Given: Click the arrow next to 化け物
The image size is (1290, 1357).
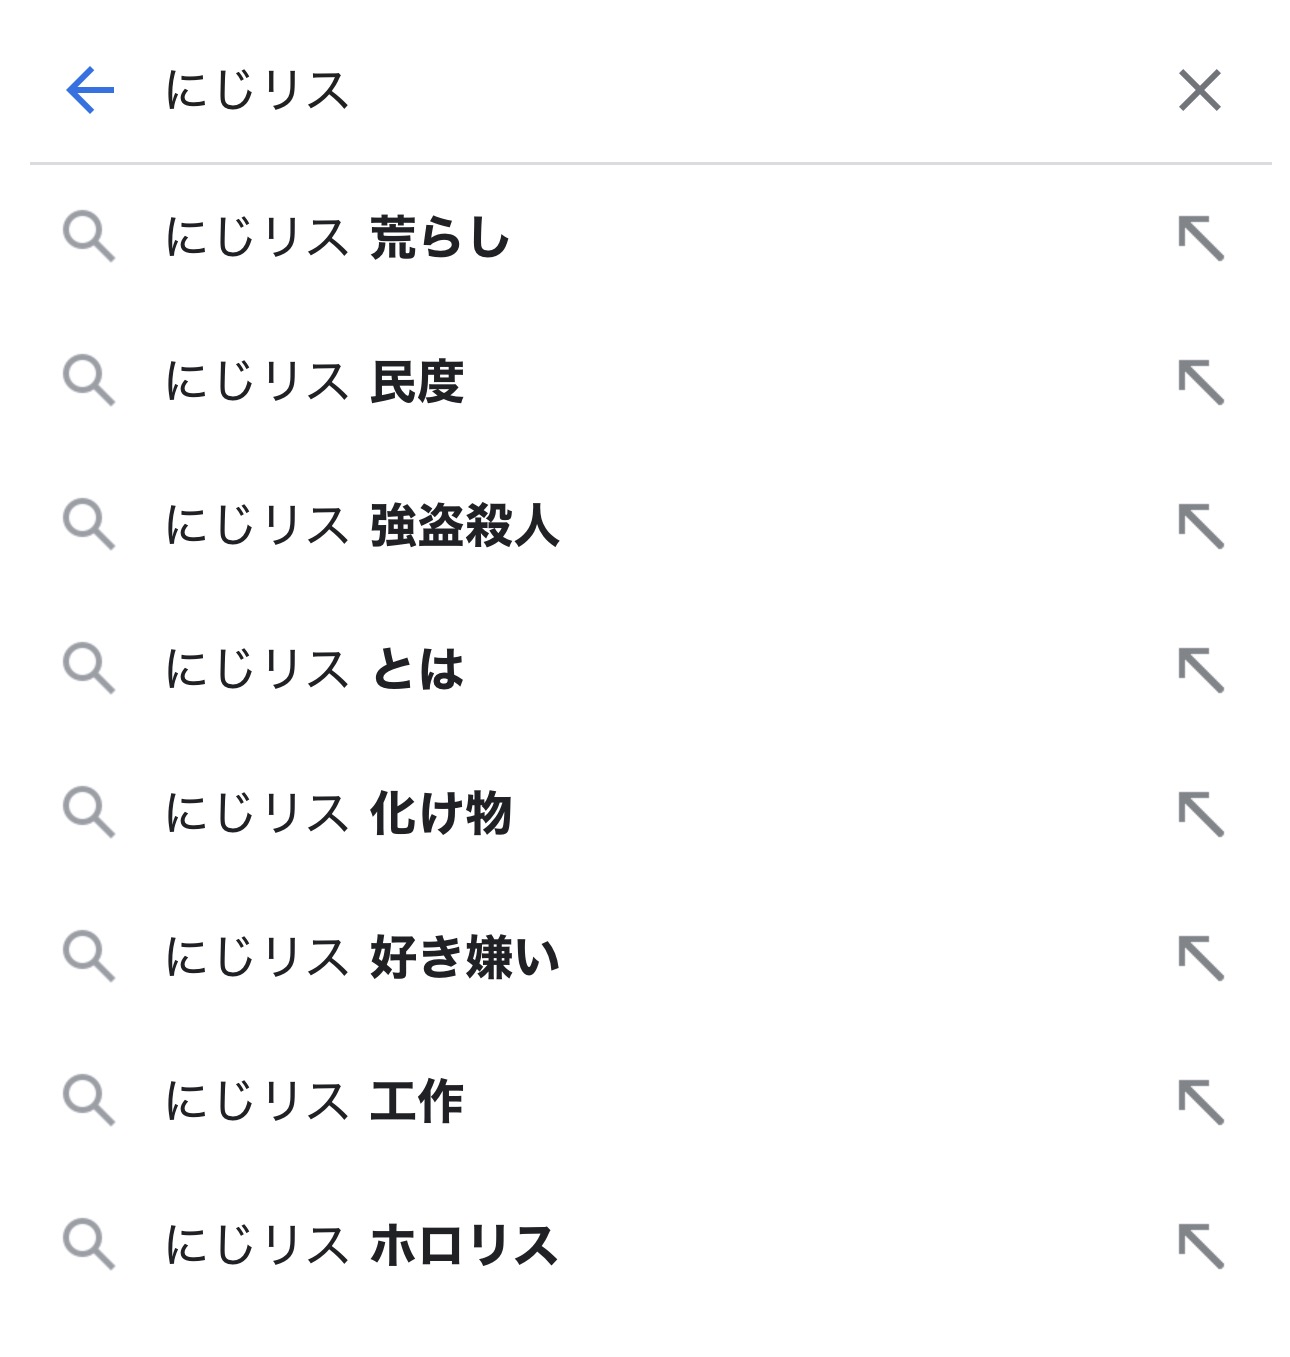Looking at the screenshot, I should point(1200,813).
